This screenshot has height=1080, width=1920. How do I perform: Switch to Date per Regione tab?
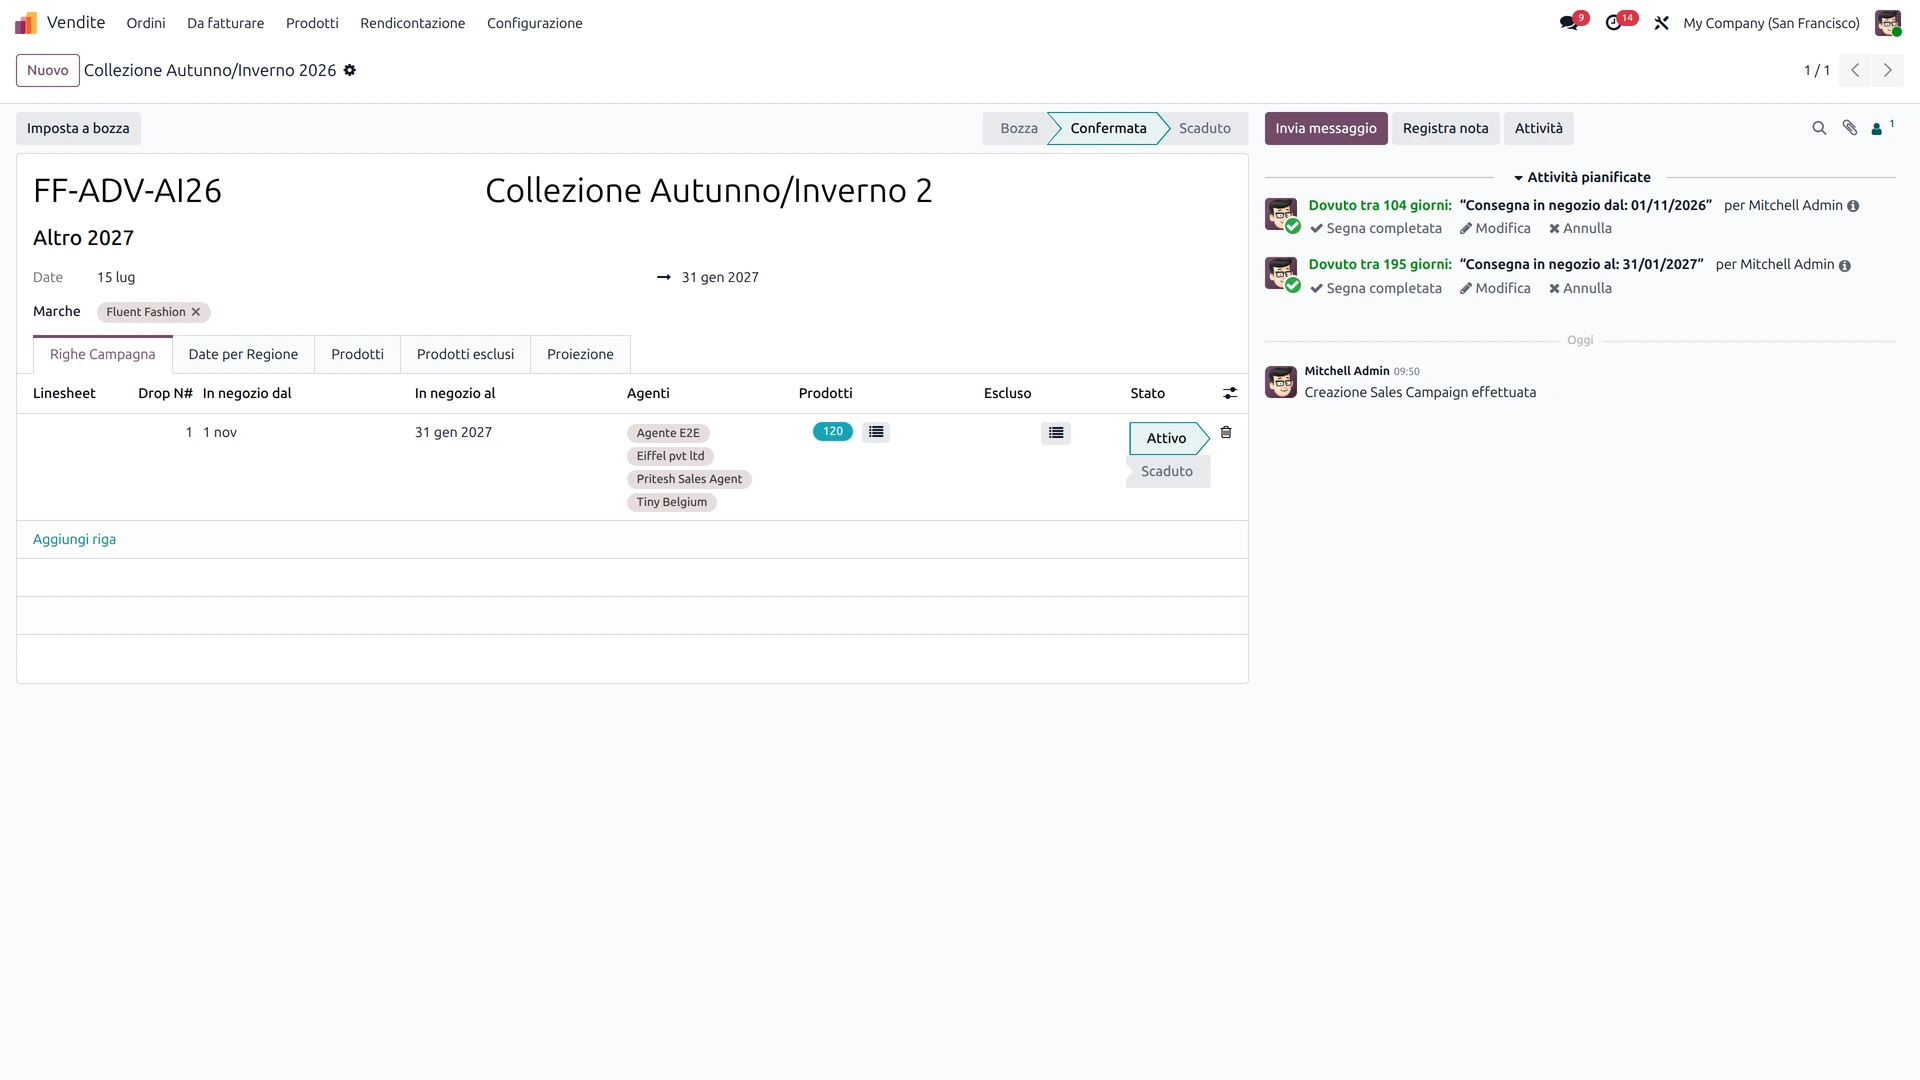coord(243,354)
